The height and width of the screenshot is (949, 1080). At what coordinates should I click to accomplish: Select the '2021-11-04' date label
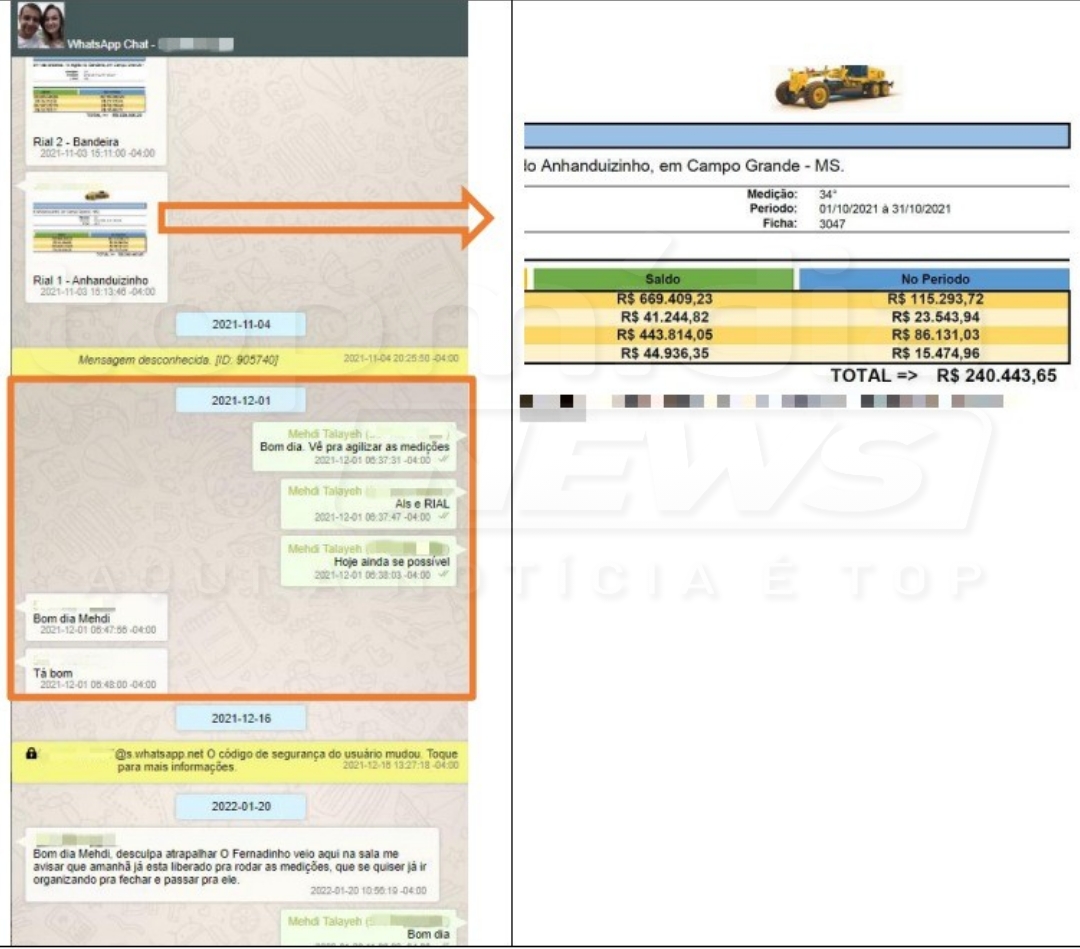241,324
